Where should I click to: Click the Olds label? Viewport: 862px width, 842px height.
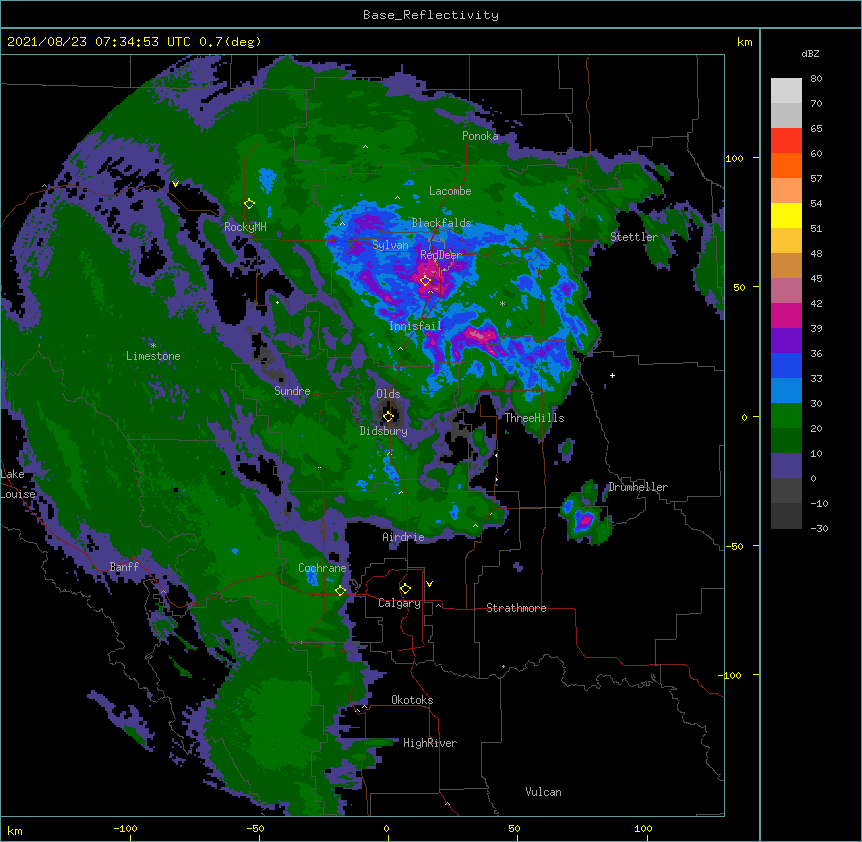[x=388, y=394]
